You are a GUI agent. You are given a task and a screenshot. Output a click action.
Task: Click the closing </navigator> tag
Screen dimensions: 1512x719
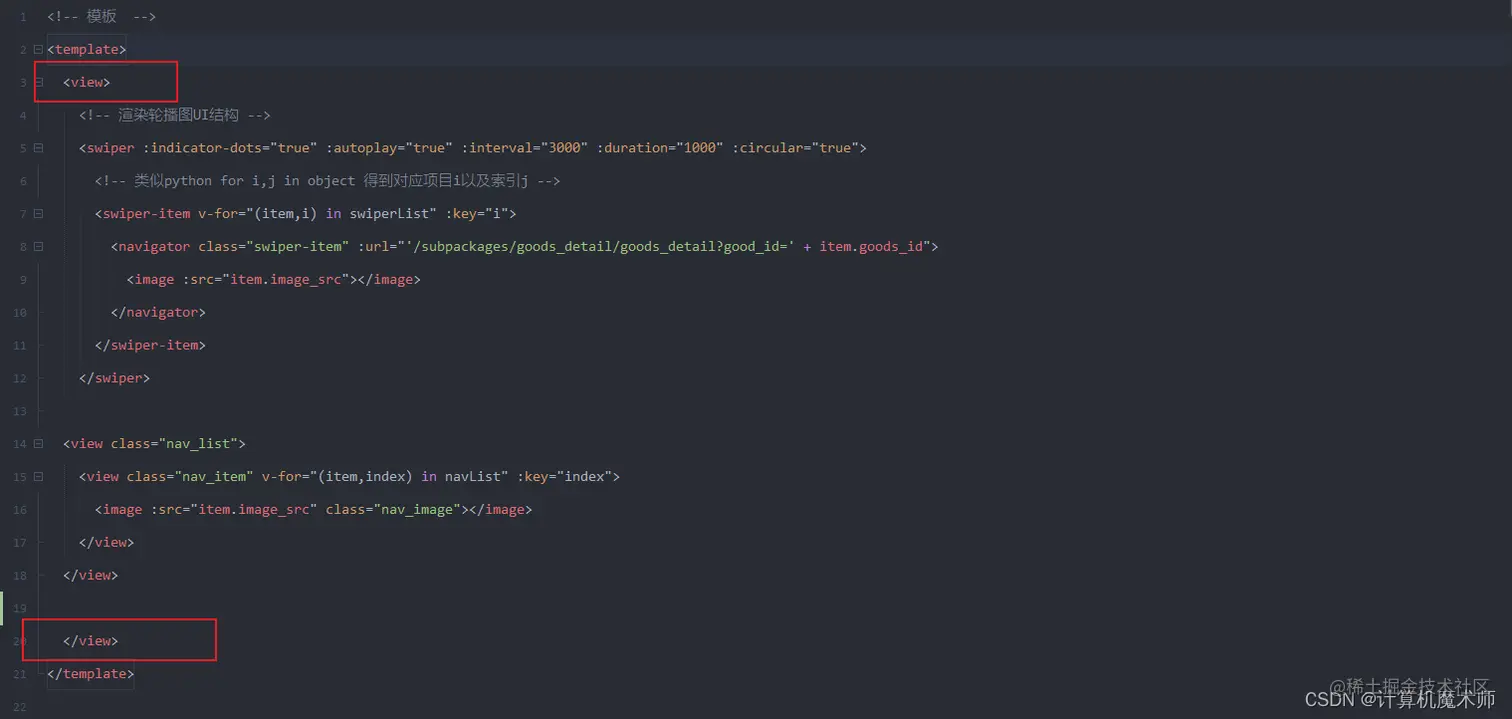159,312
